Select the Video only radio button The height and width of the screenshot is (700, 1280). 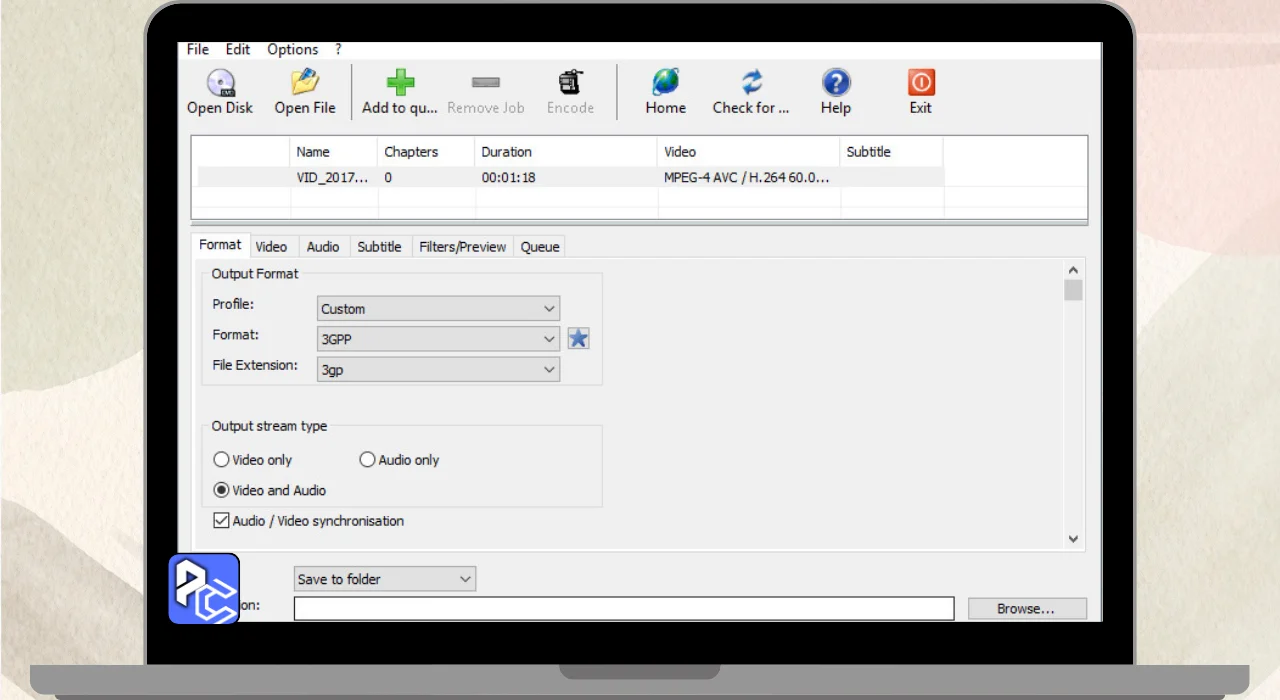[222, 460]
